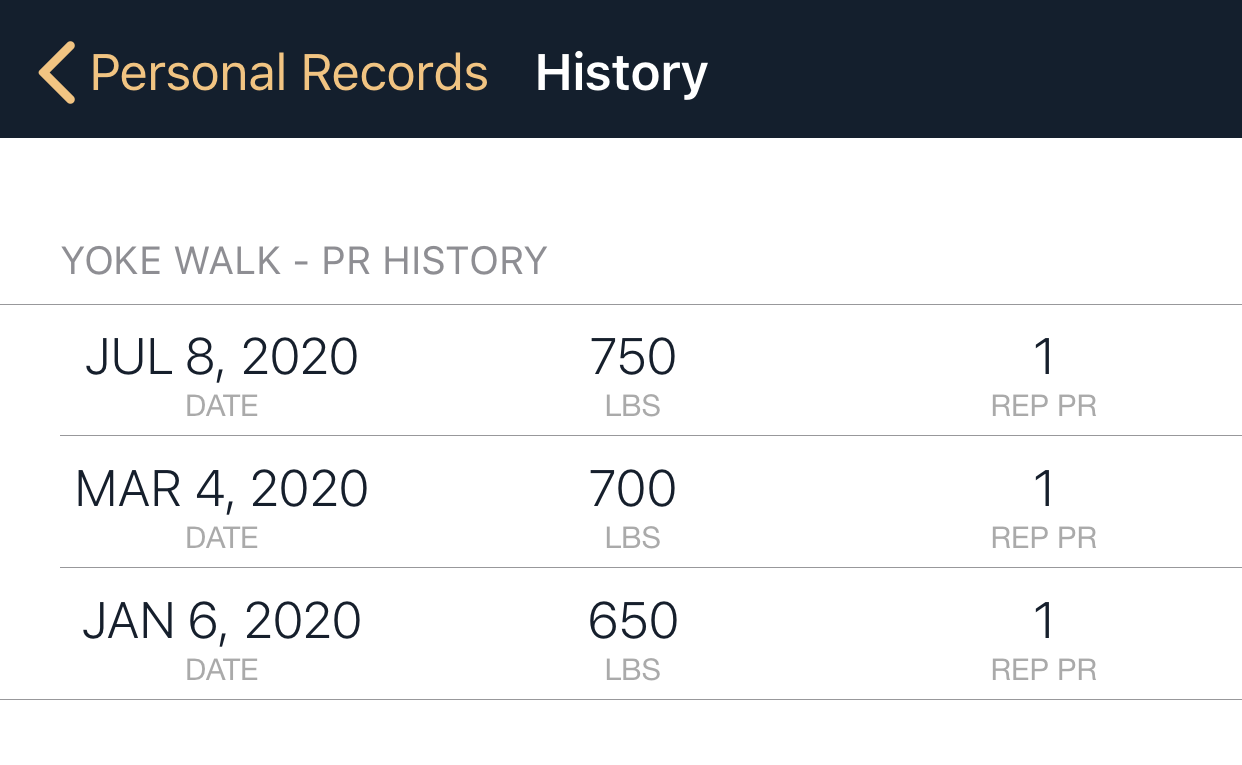
Task: Tap the 700 LBS weight value
Action: [x=634, y=489]
